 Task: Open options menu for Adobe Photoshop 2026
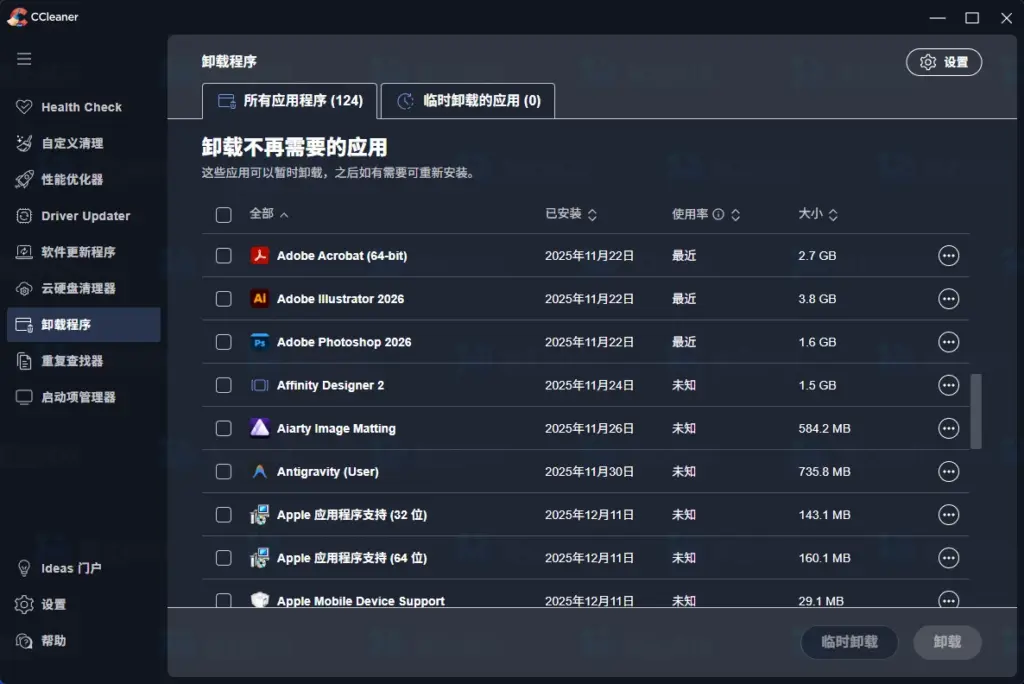pyautogui.click(x=947, y=342)
